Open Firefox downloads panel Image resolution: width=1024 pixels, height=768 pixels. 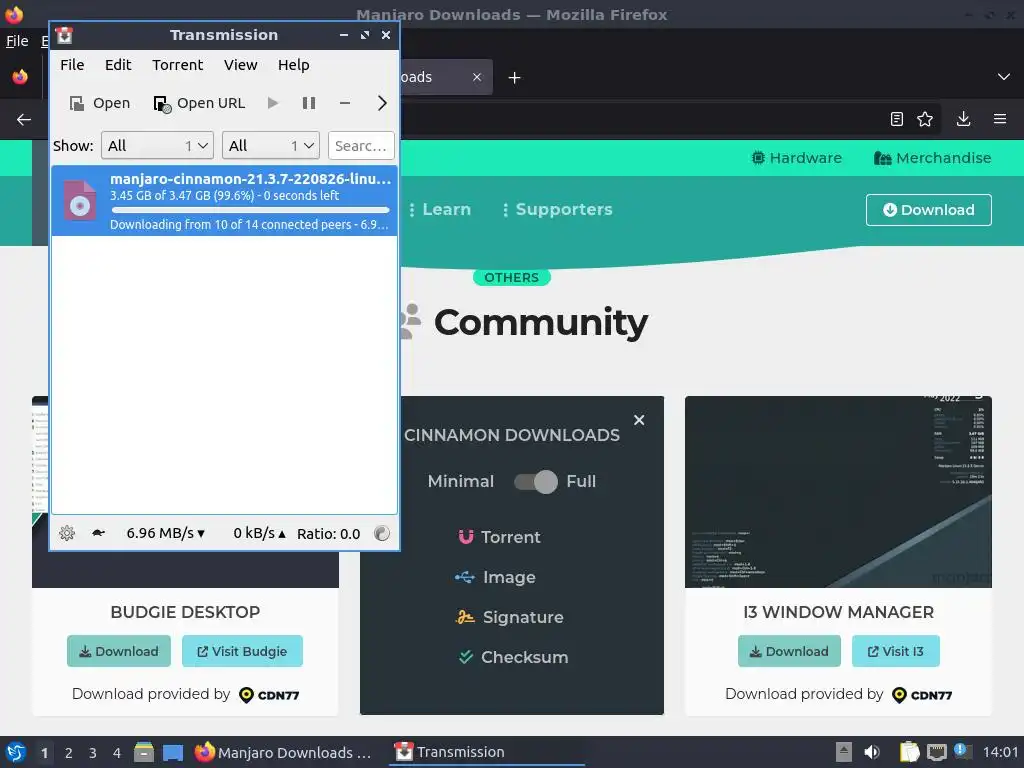click(x=963, y=119)
